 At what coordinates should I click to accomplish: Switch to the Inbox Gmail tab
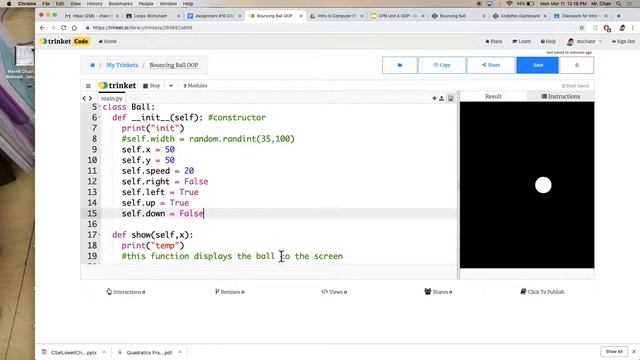tap(91, 16)
